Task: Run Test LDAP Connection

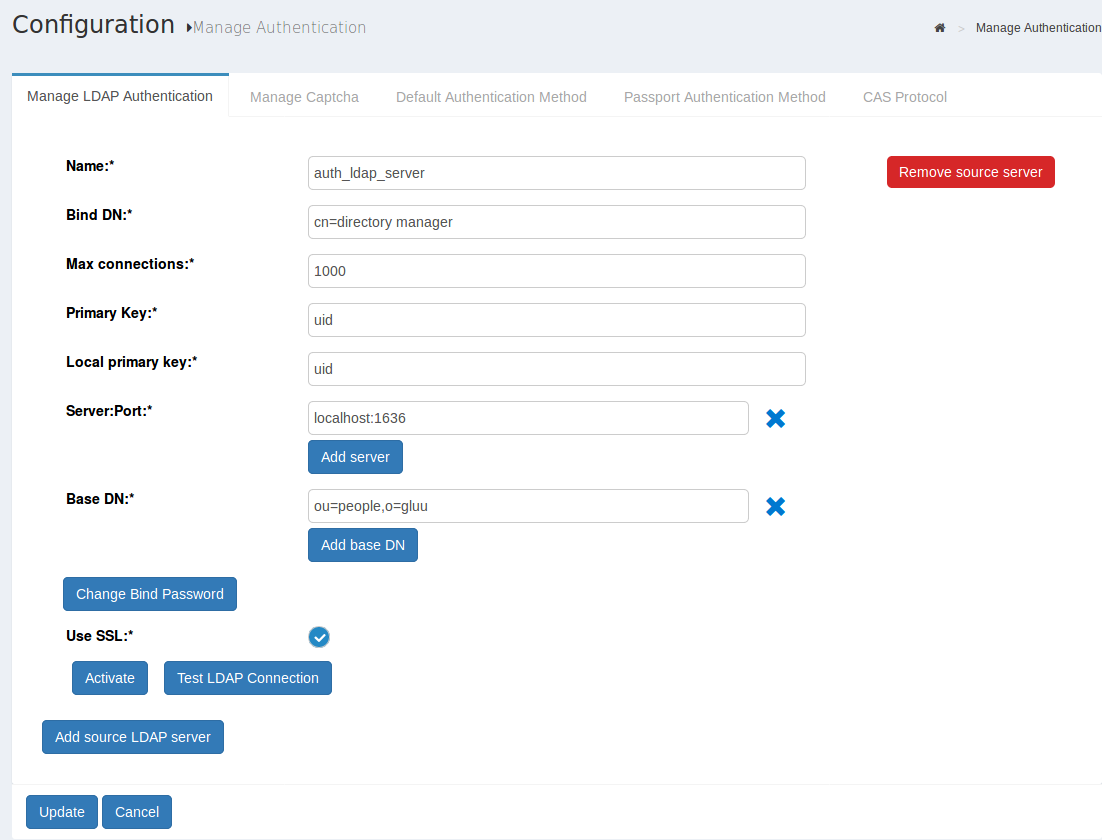Action: tap(247, 677)
